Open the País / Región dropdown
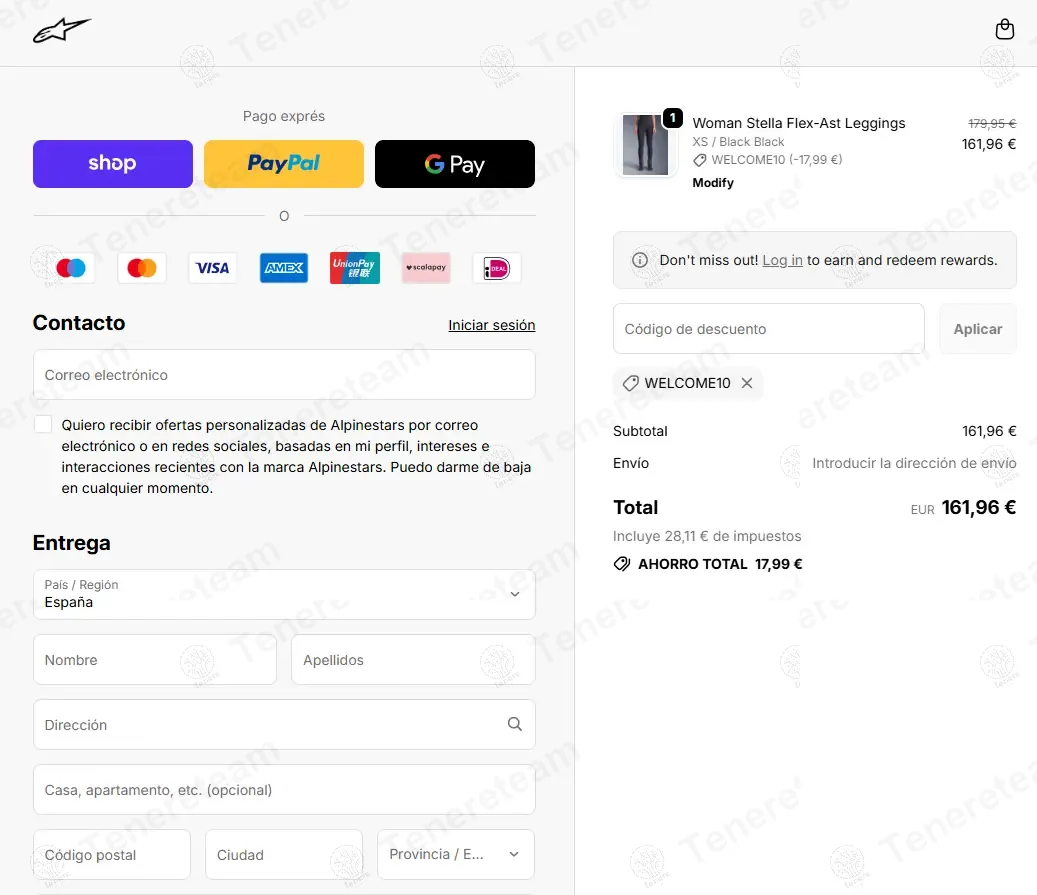 (x=284, y=594)
